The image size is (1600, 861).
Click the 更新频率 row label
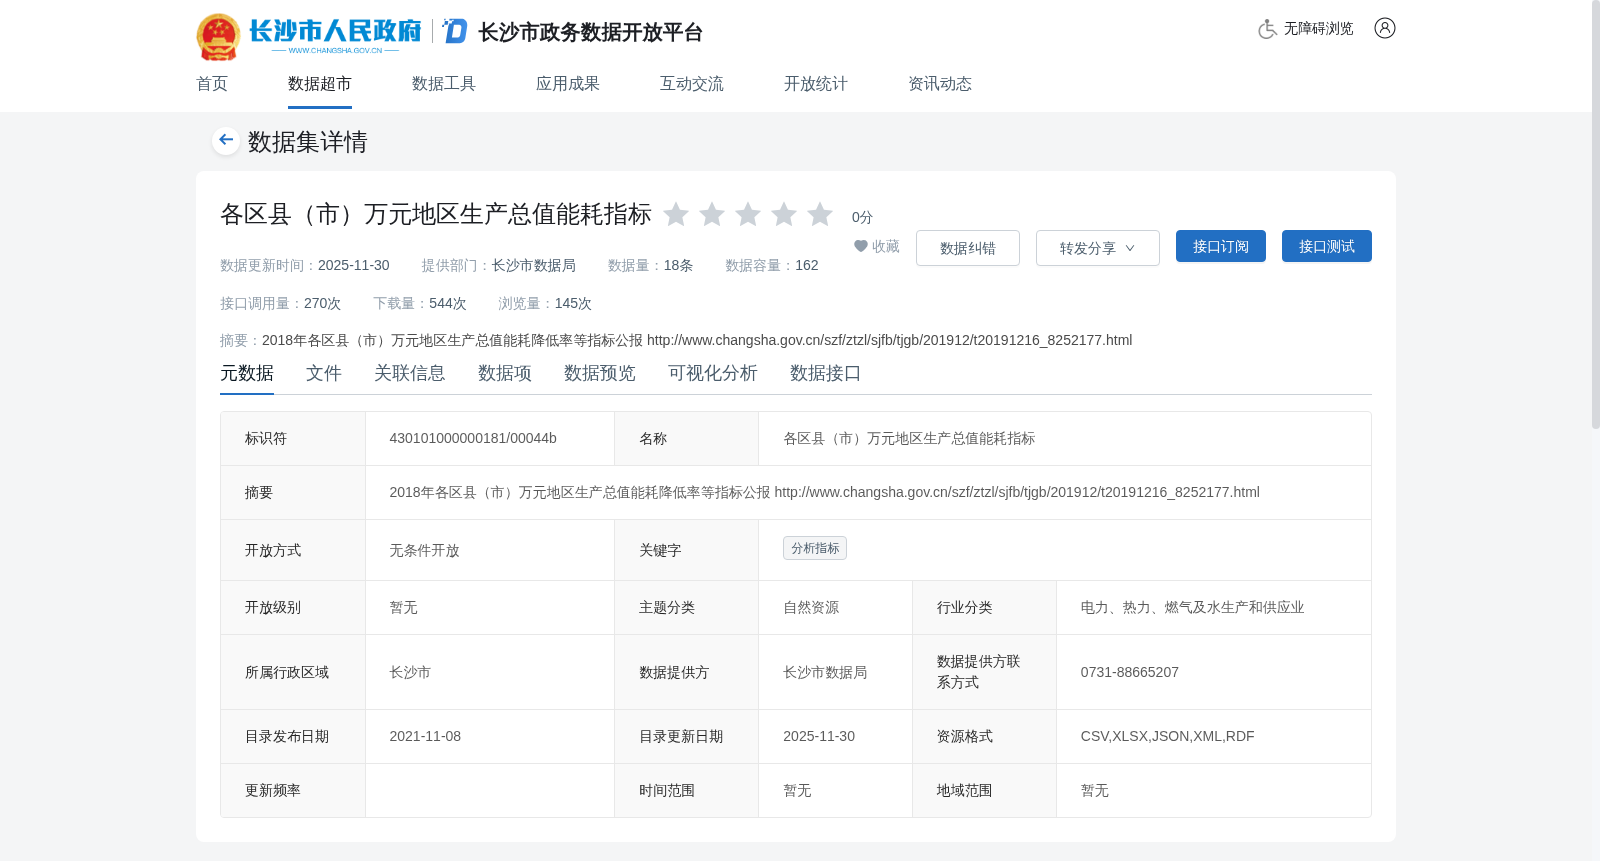coord(273,790)
